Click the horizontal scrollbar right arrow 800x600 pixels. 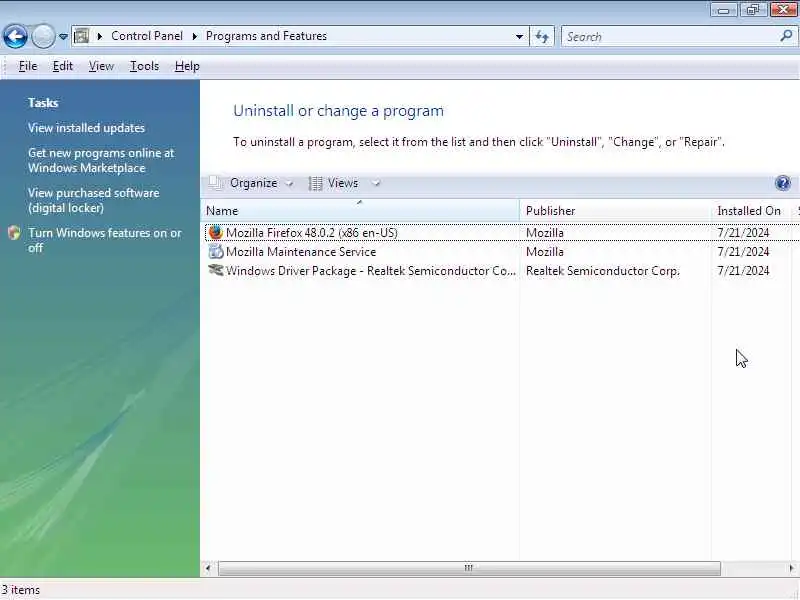[x=792, y=568]
